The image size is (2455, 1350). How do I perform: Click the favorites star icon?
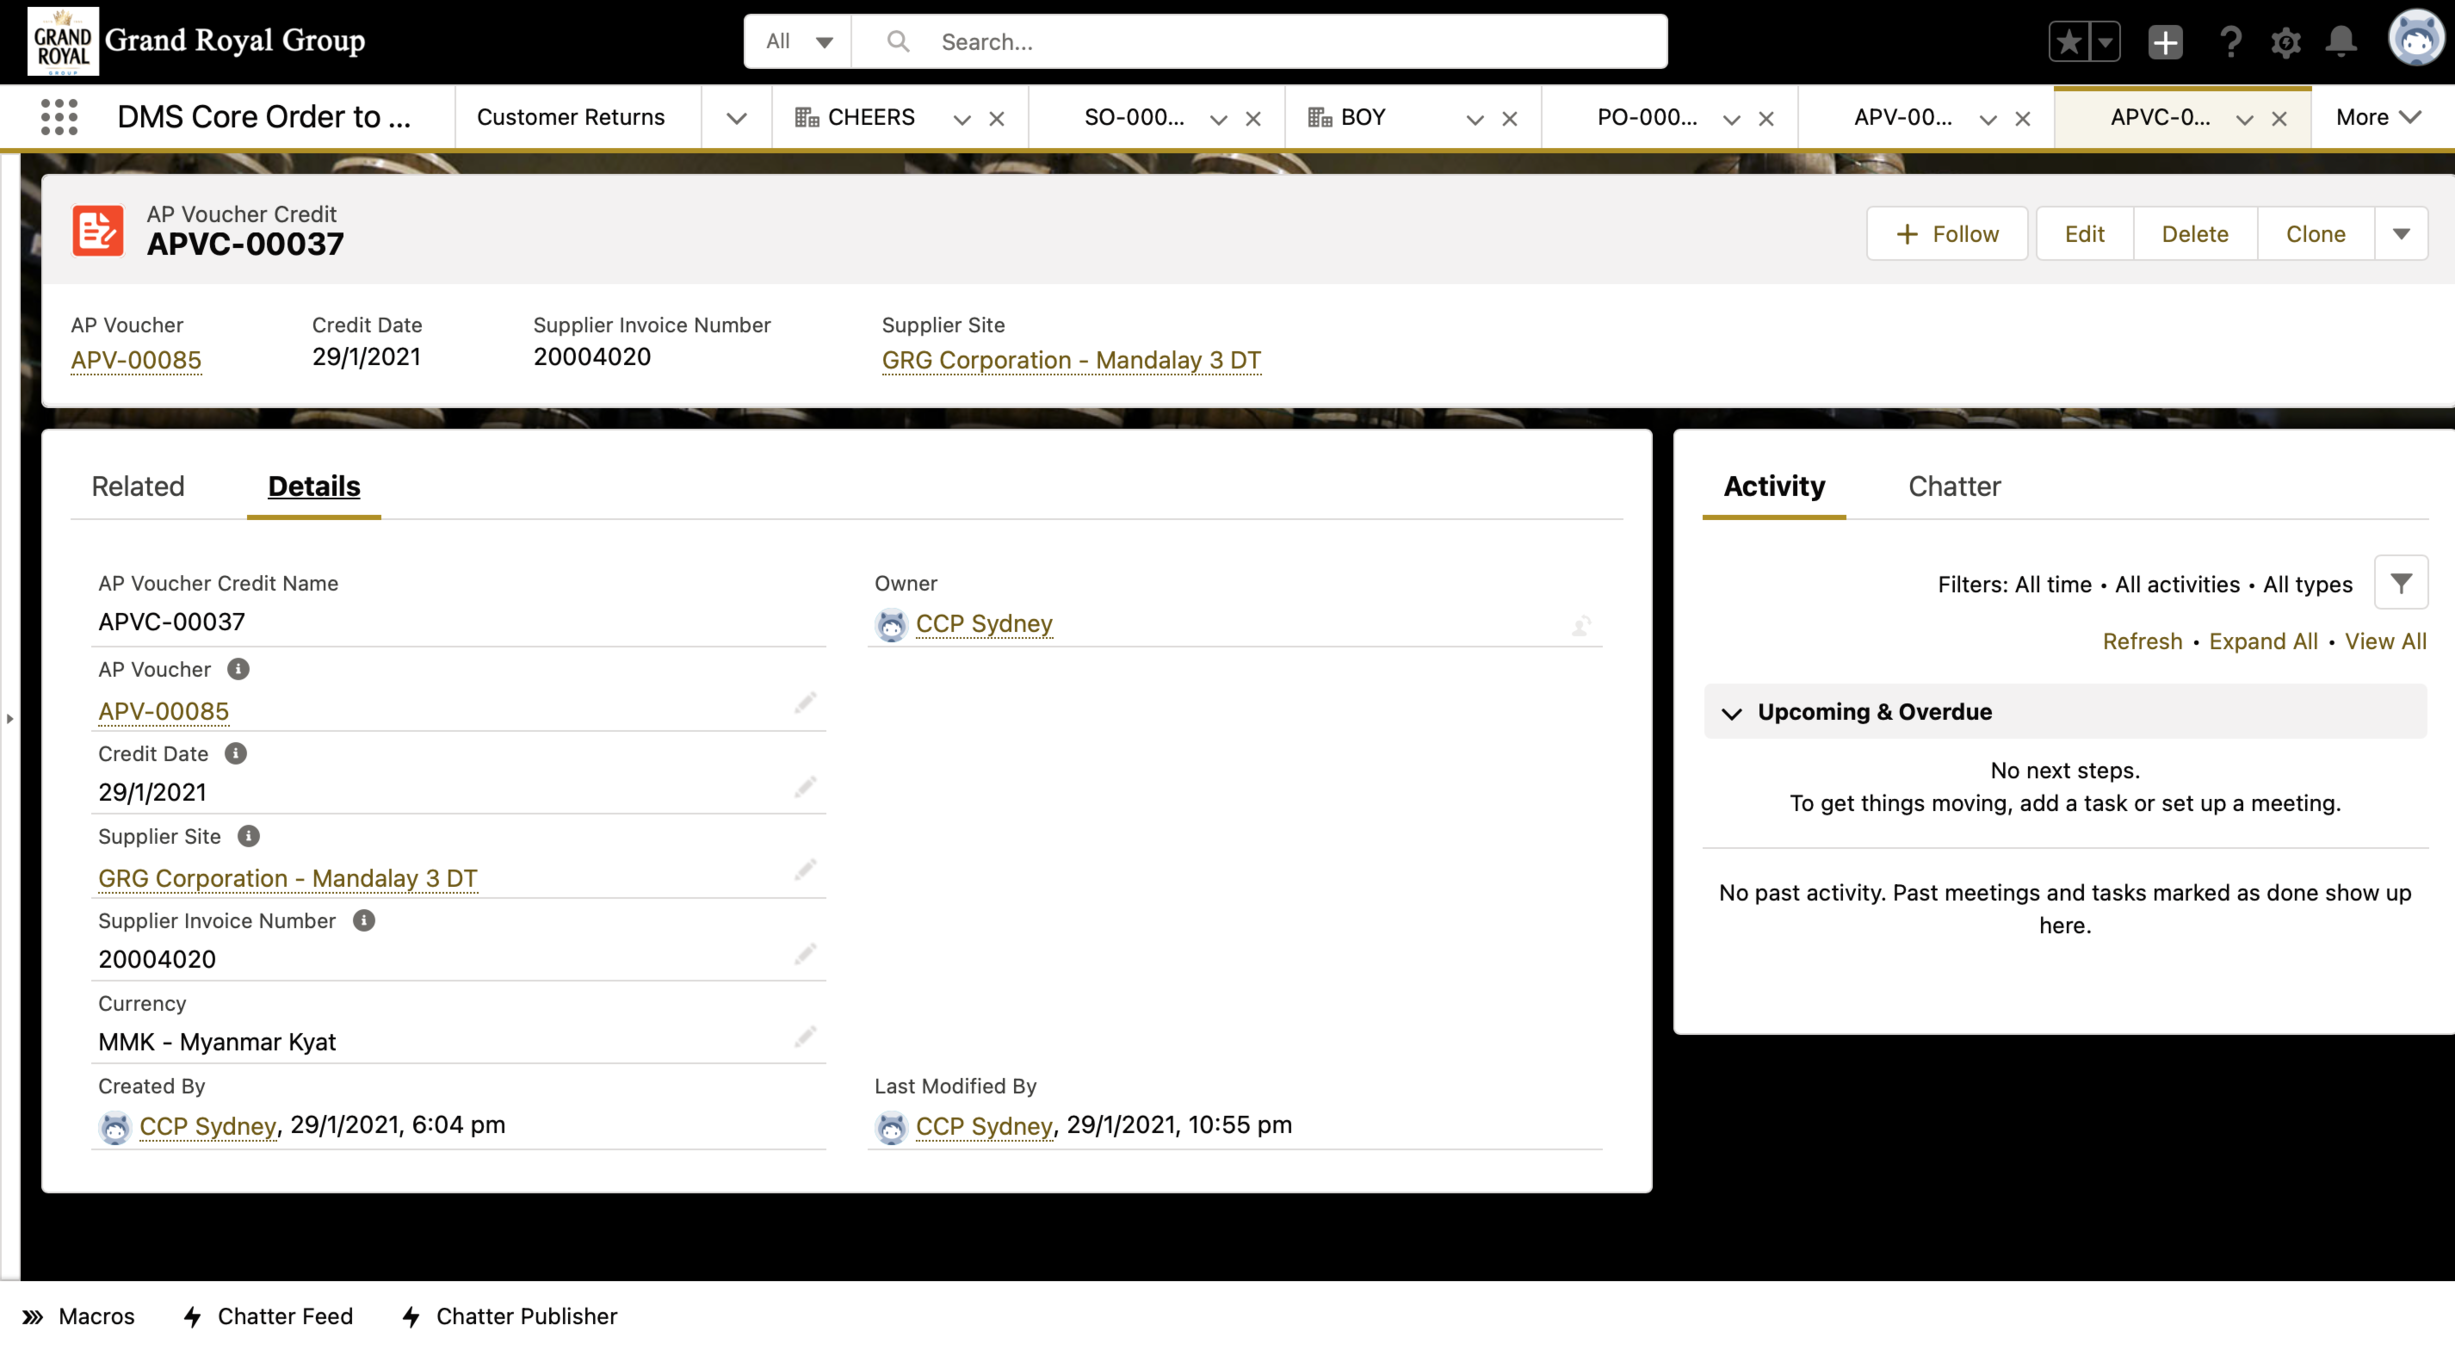[x=2068, y=42]
